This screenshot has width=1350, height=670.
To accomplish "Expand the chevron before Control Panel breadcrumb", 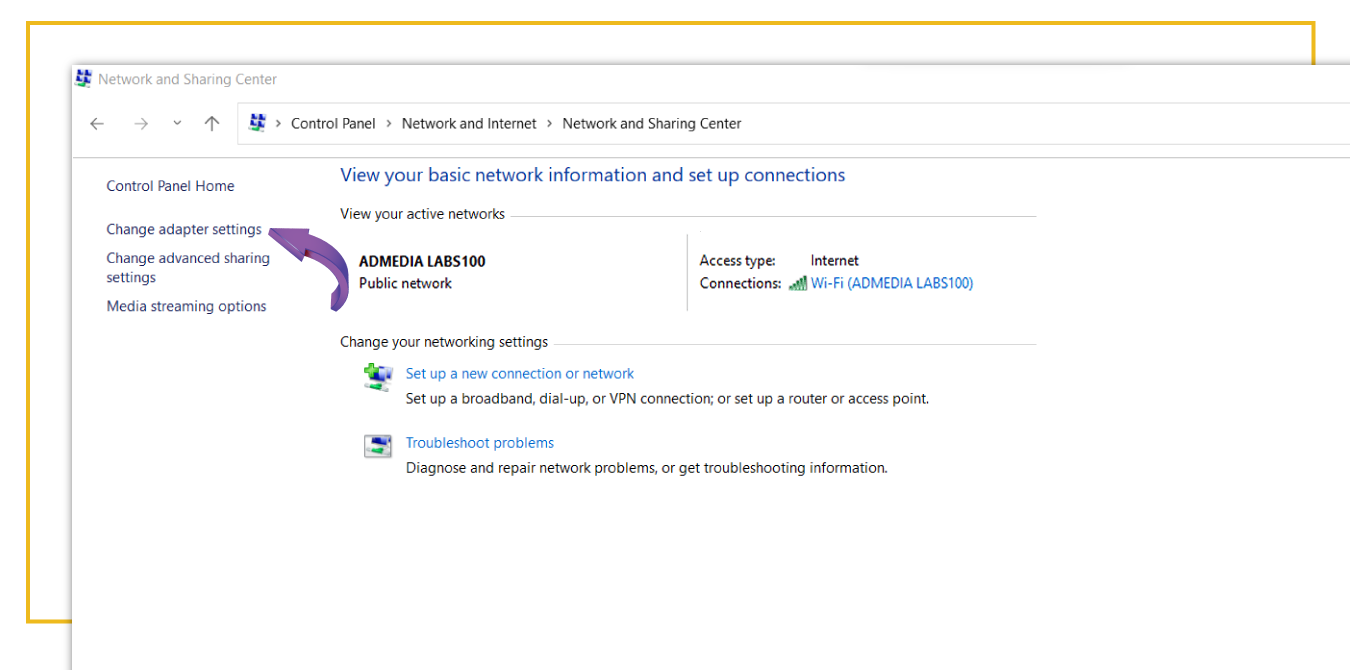I will [x=279, y=124].
